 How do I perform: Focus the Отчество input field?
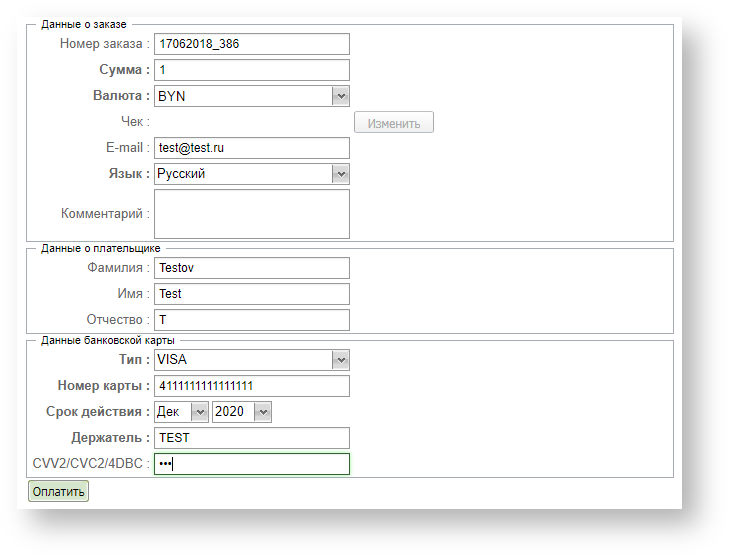click(x=251, y=320)
